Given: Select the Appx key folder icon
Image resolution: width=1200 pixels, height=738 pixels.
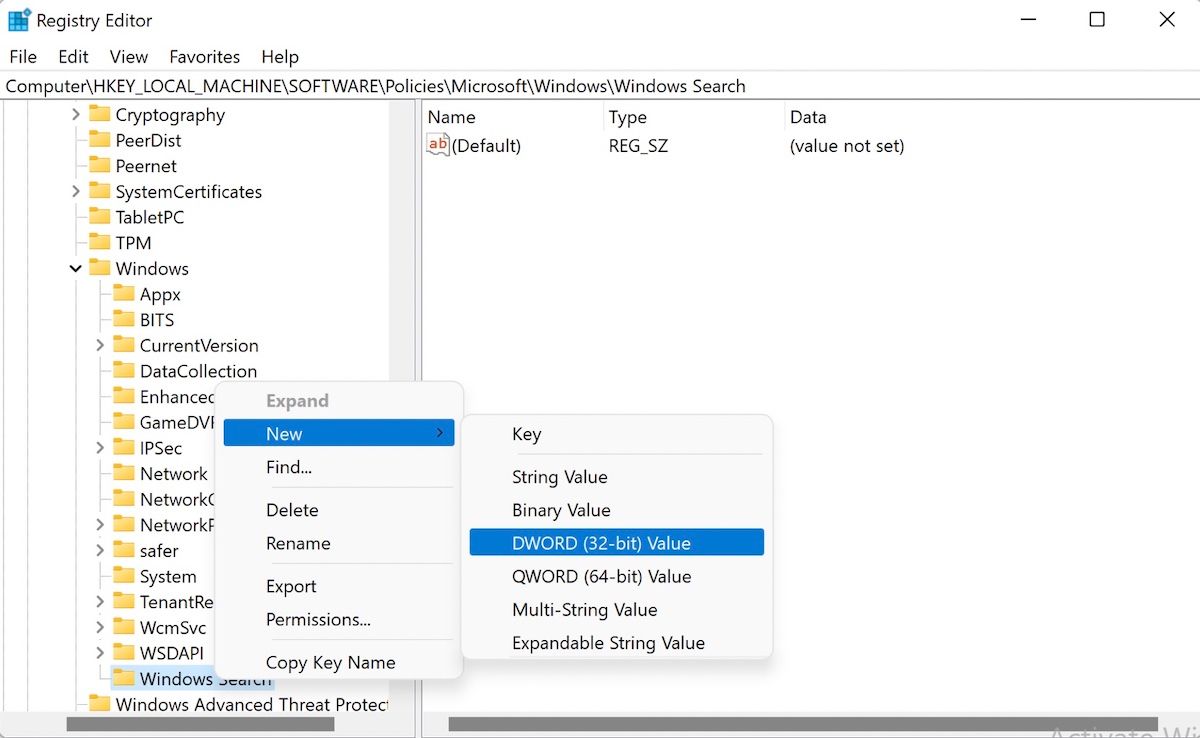Looking at the screenshot, I should (124, 294).
